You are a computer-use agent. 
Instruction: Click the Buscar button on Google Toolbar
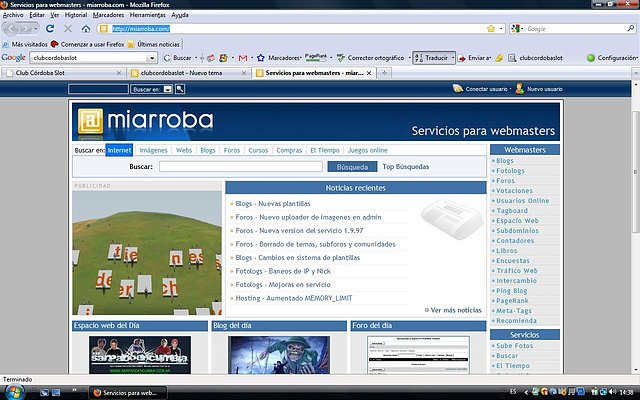(178, 58)
